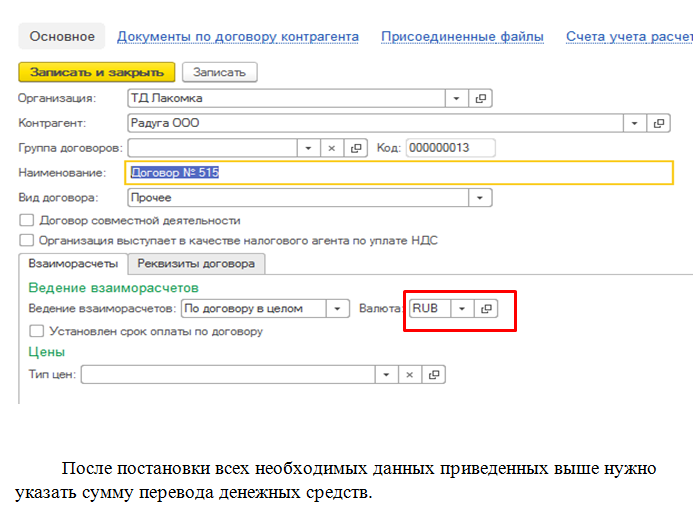Enable the налогового агента по уплате НДС checkbox
Viewport: 700px width, 530px height.
click(x=27, y=240)
